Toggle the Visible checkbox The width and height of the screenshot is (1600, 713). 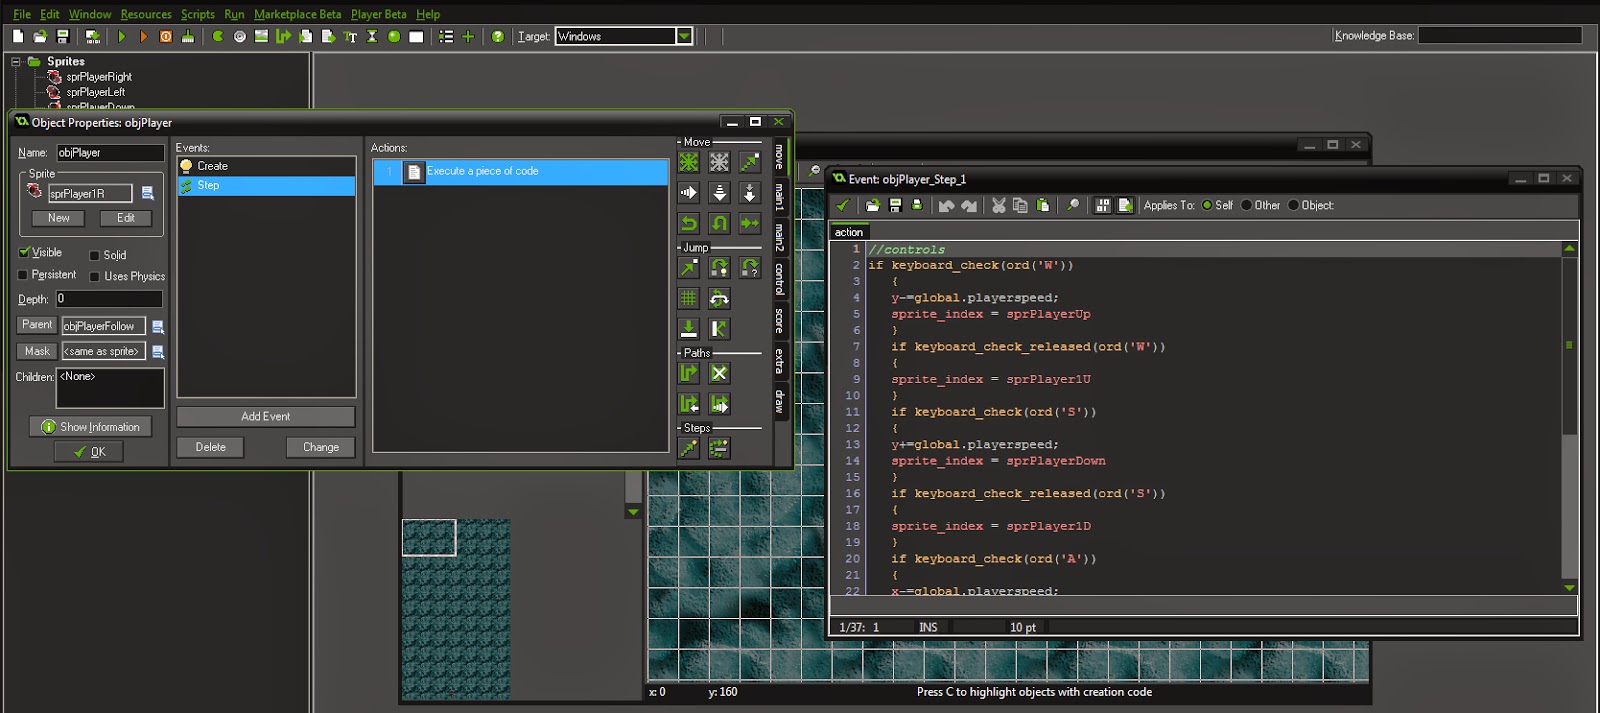point(24,252)
